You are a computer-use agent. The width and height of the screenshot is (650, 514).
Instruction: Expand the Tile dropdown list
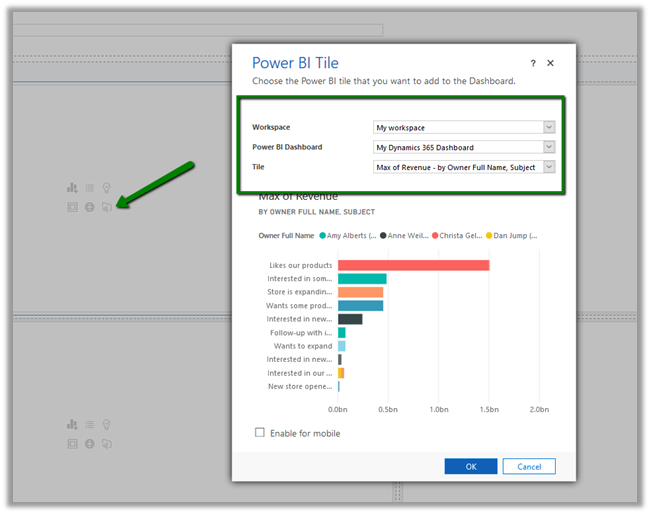coord(549,167)
